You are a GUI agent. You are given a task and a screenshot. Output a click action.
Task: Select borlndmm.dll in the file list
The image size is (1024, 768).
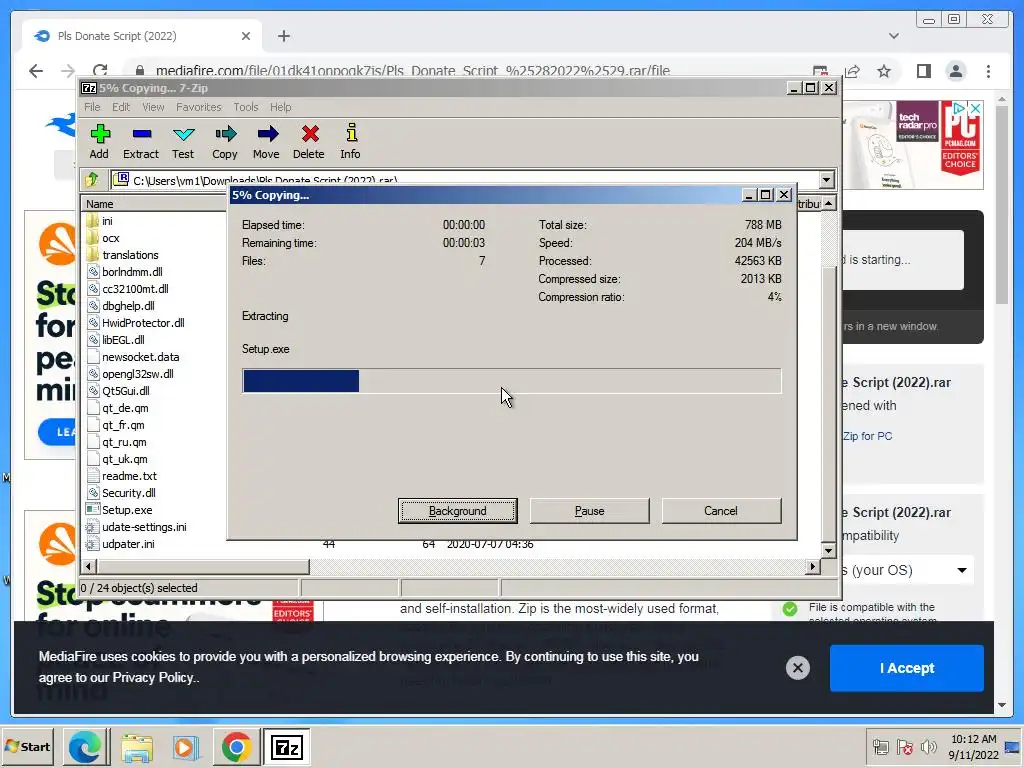tap(132, 272)
